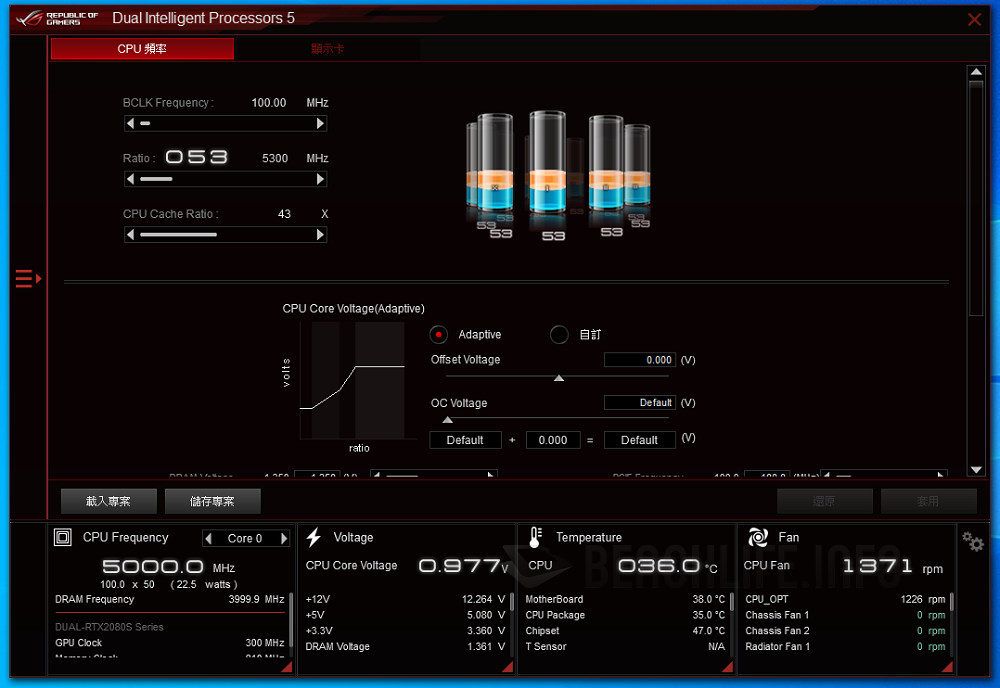Select the Adaptive voltage mode radio button
Viewport: 1000px width, 688px height.
pyautogui.click(x=438, y=334)
